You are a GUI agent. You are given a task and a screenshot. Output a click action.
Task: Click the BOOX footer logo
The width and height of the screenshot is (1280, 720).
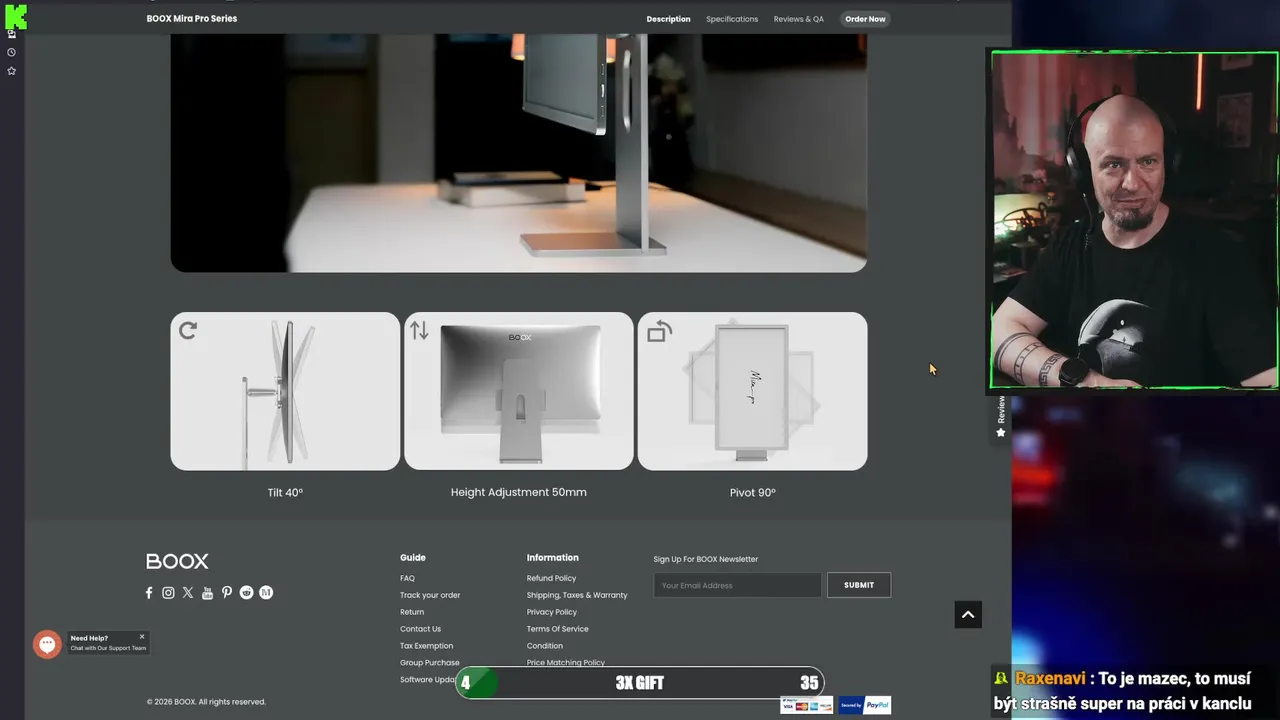[x=177, y=561]
